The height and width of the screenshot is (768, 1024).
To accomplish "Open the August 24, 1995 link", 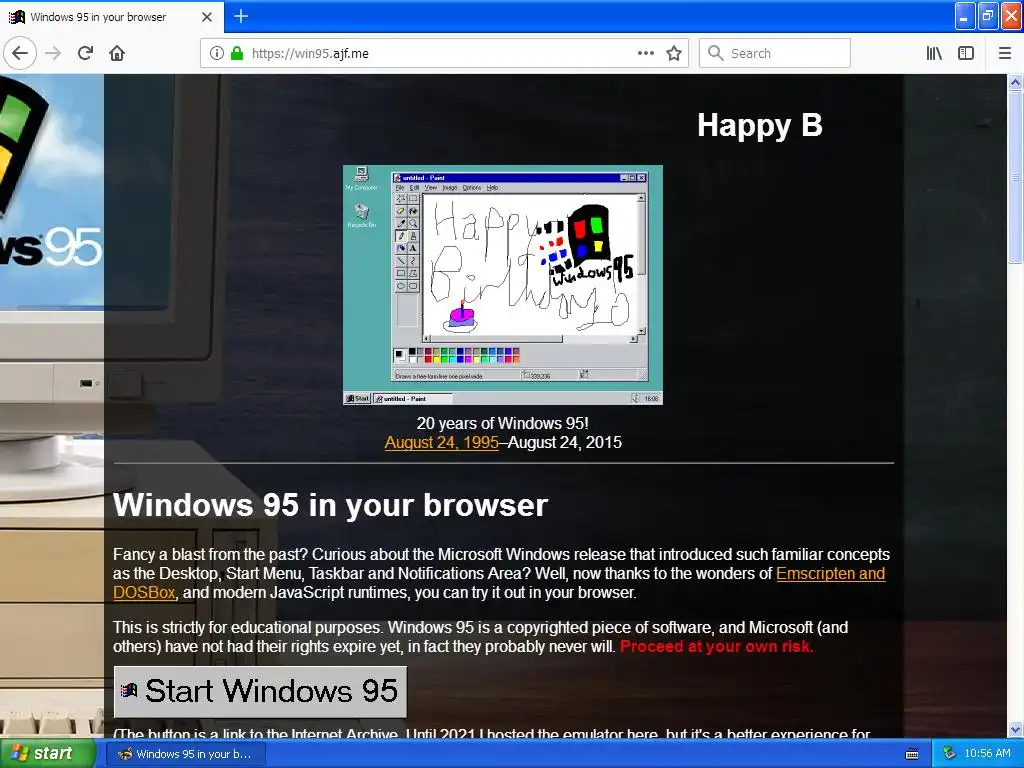I will pos(441,442).
